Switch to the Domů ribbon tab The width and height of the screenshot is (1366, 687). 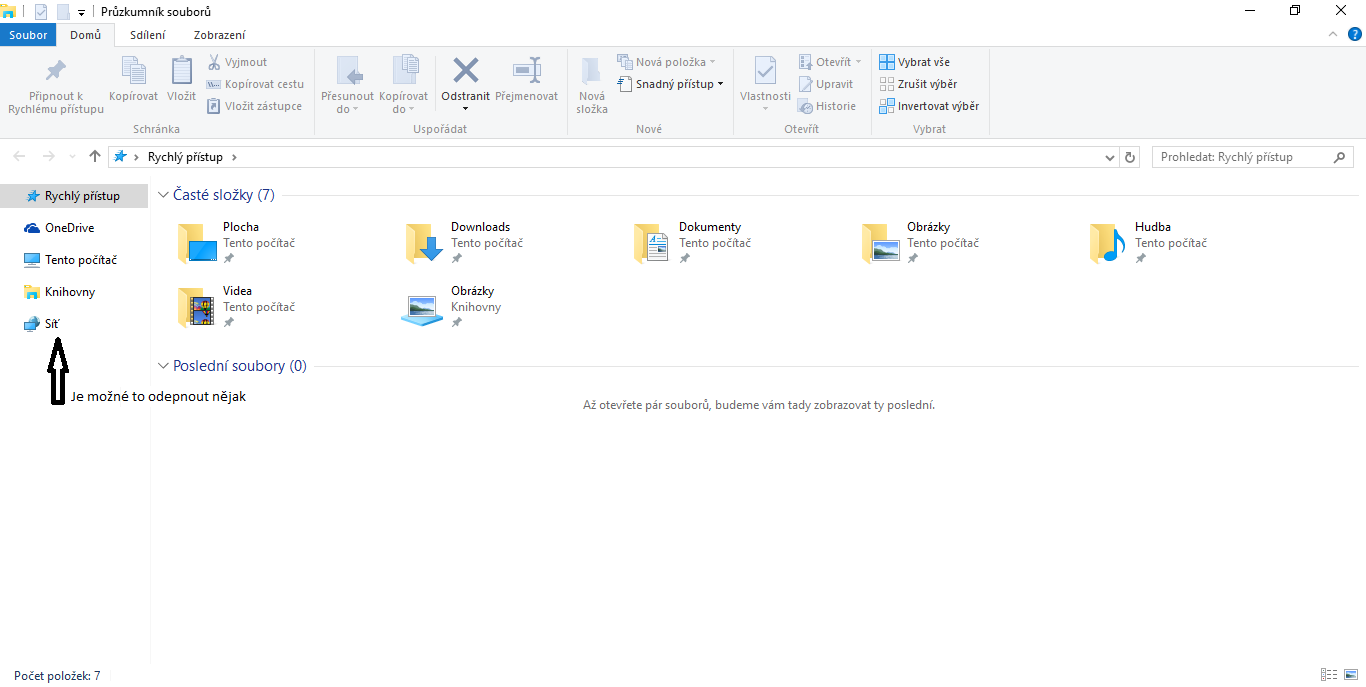(85, 35)
